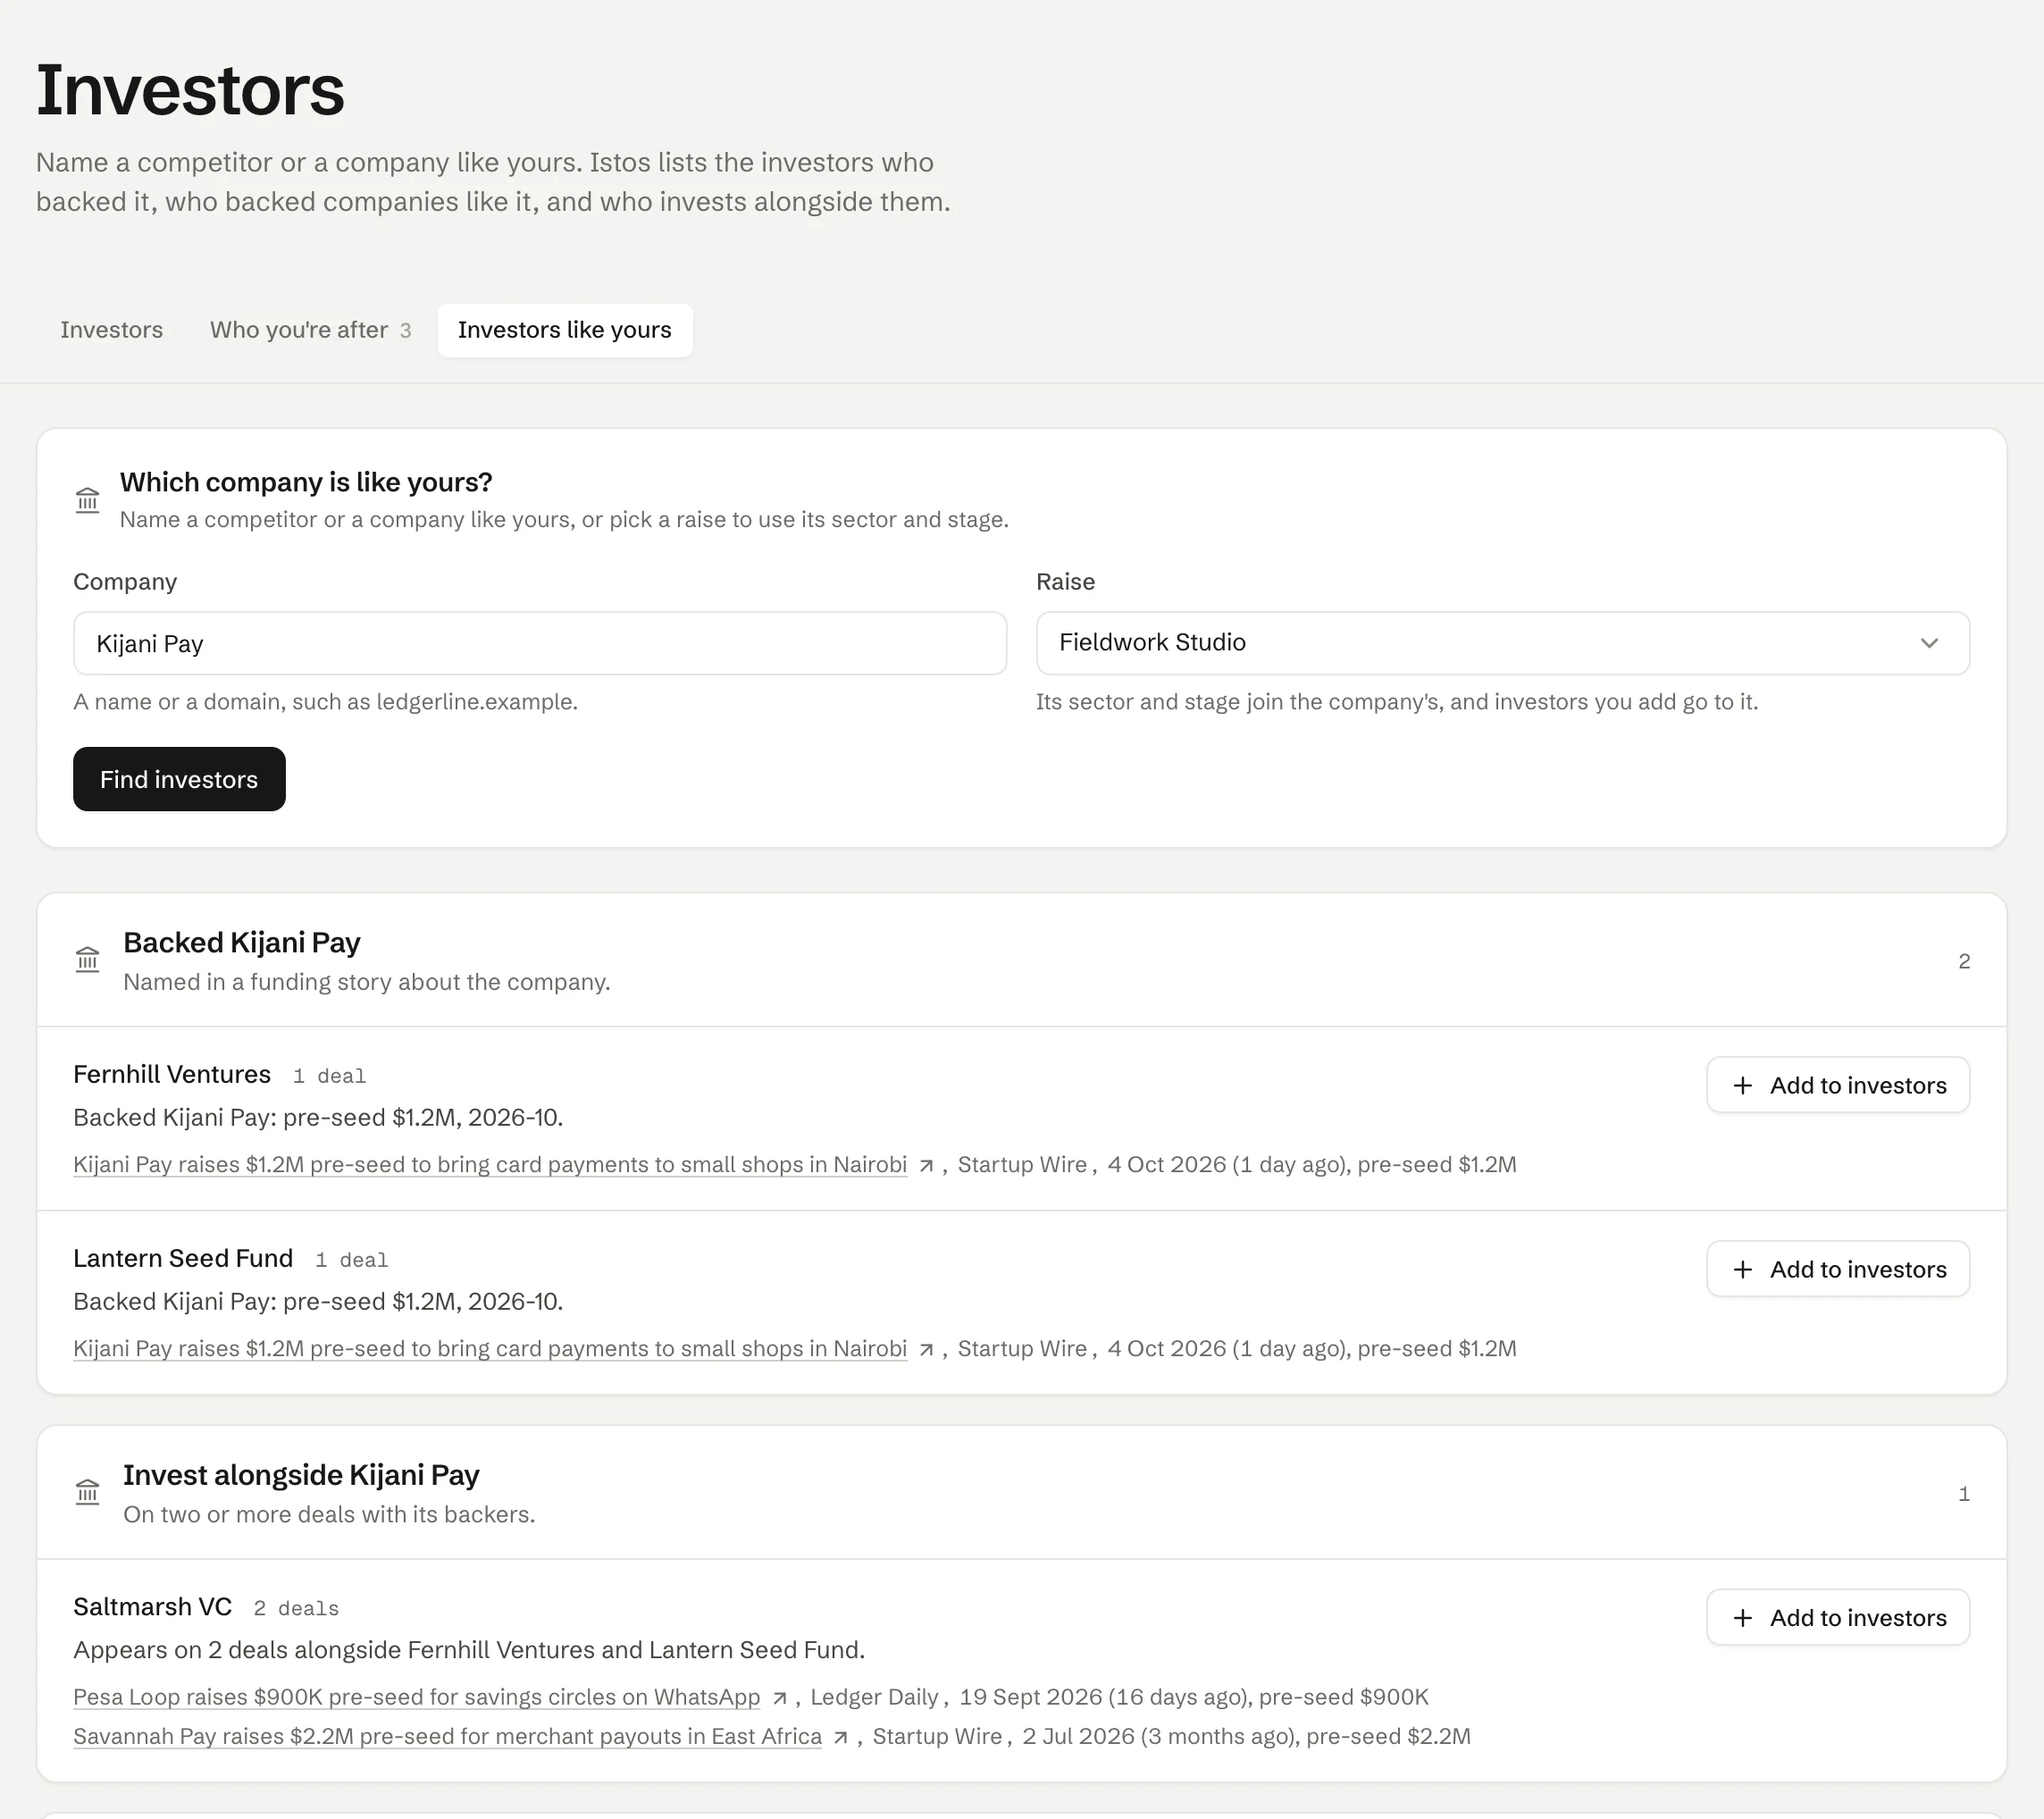Click the bank icon beside 'Backed Kijani Pay'
Screen dimensions: 2044x1819
[x=88, y=960]
